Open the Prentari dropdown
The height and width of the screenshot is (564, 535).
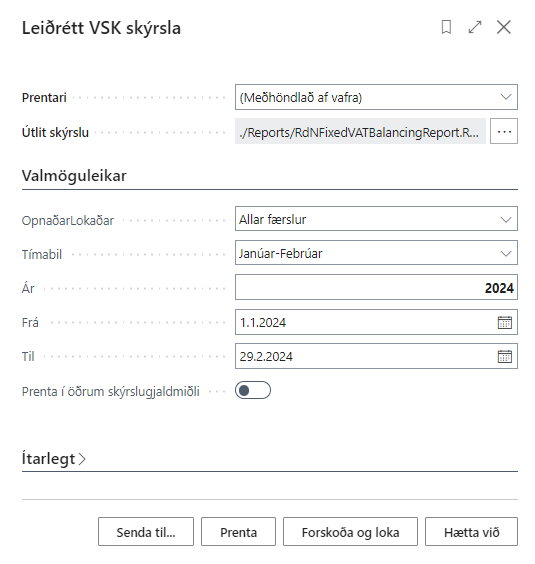(x=376, y=97)
